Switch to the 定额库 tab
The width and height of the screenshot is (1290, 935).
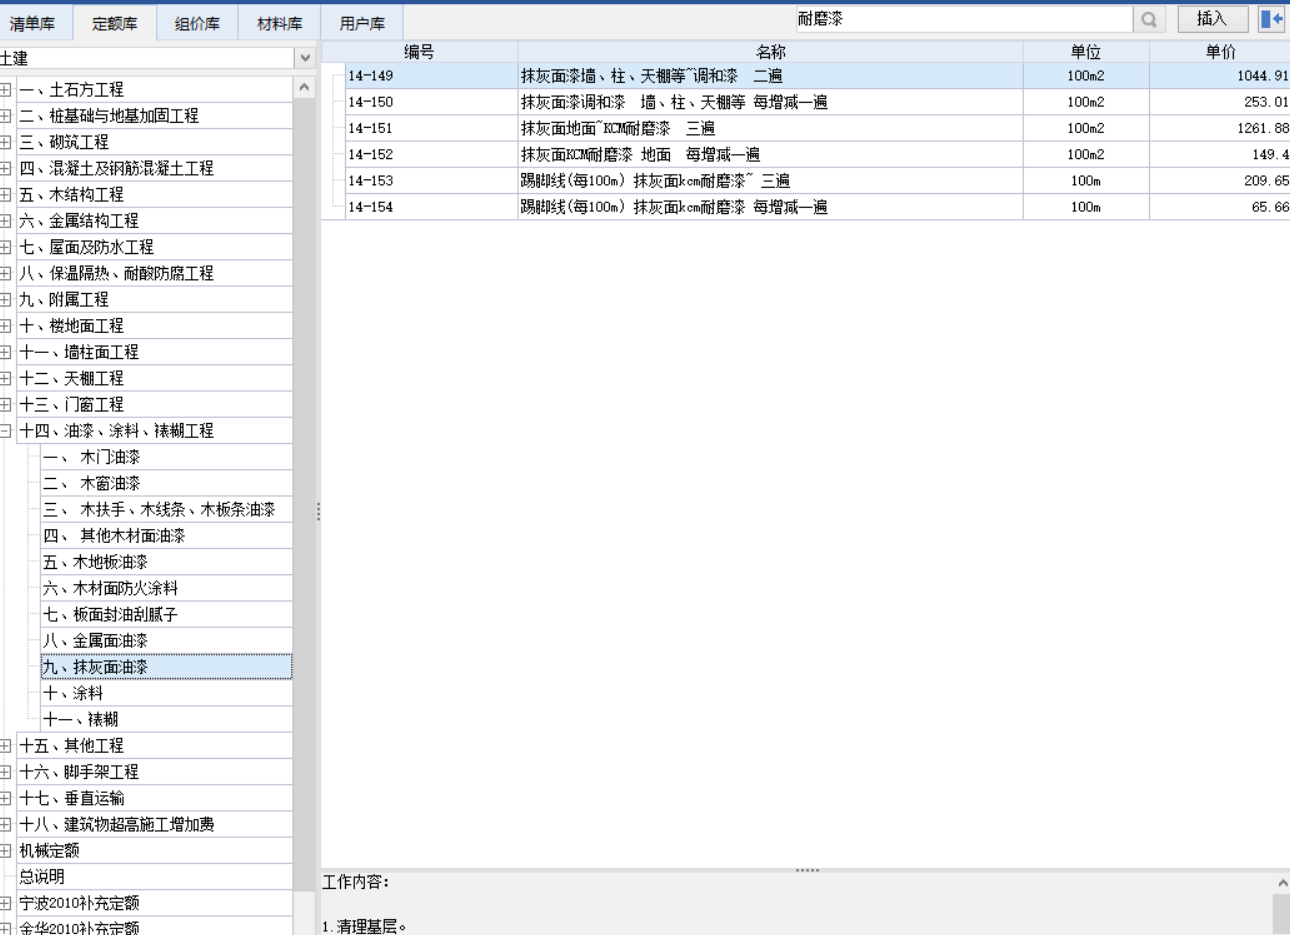point(115,23)
